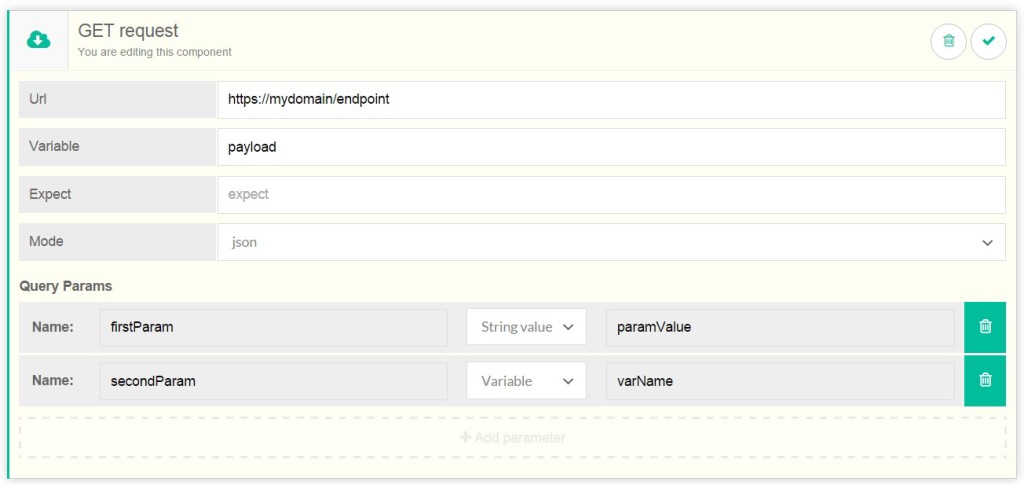
Task: Delete the component using header trash icon
Action: (948, 41)
